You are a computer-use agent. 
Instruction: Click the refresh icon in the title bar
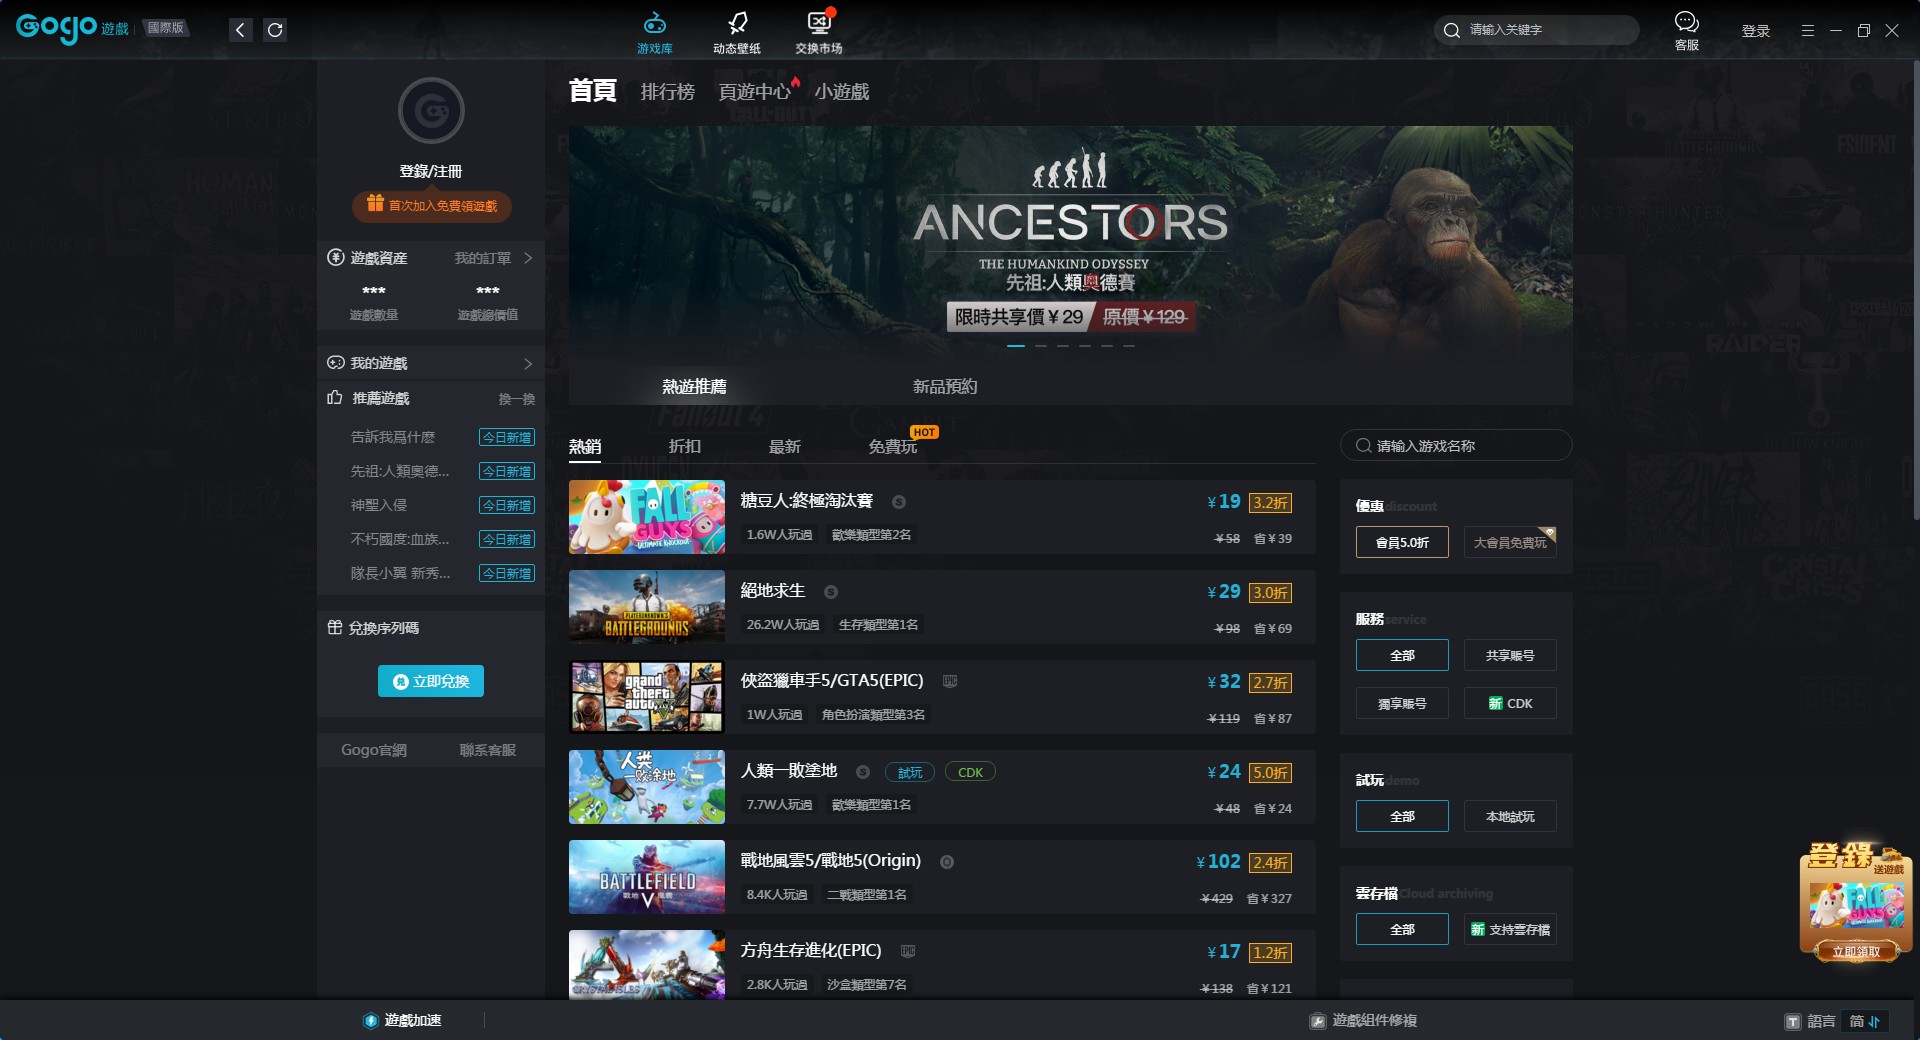[275, 30]
